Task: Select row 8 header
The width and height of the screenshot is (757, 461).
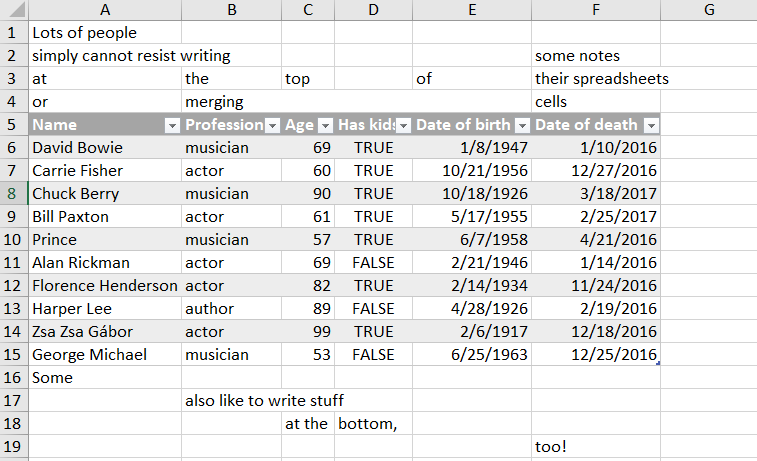Action: (x=13, y=194)
